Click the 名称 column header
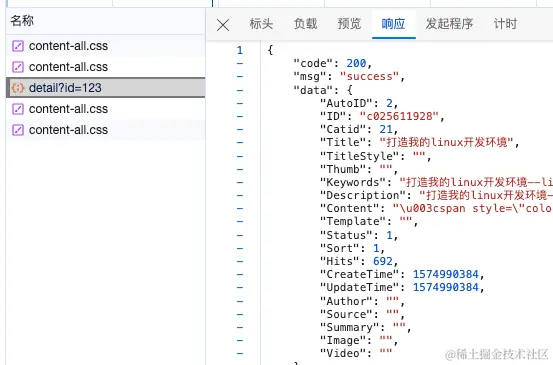 pos(105,21)
